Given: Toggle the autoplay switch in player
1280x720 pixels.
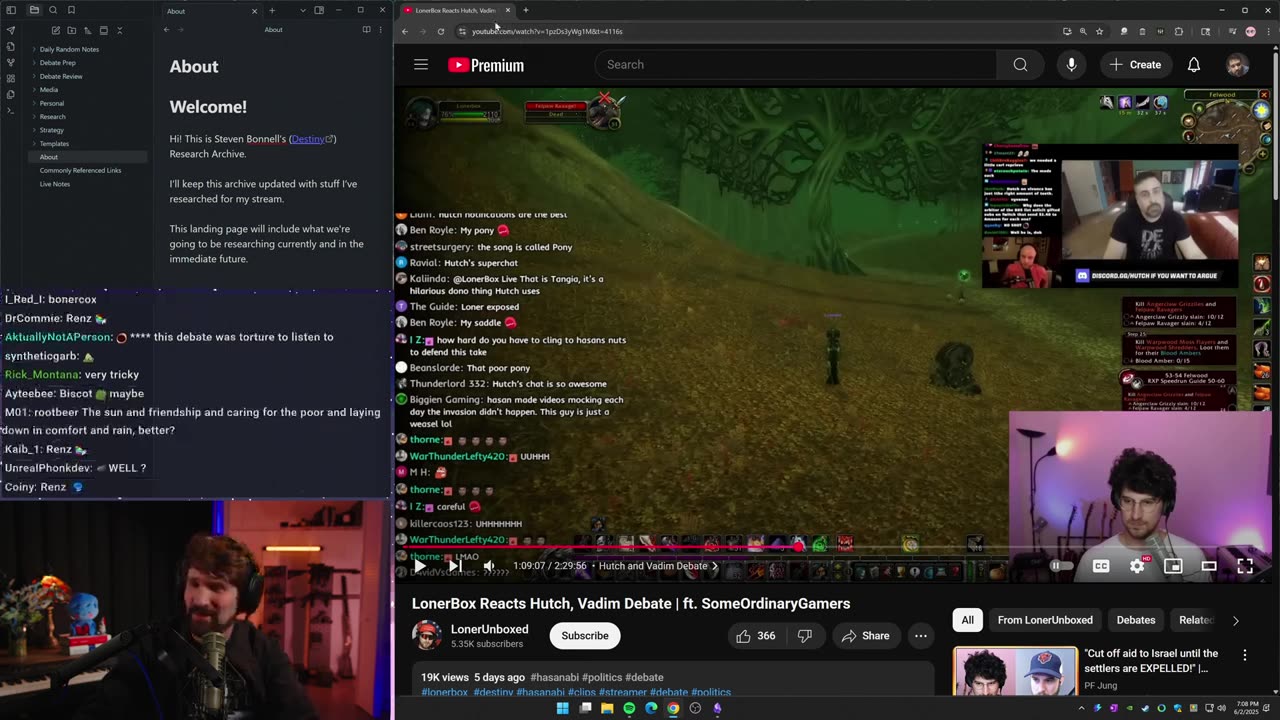Looking at the screenshot, I should pos(1061,566).
